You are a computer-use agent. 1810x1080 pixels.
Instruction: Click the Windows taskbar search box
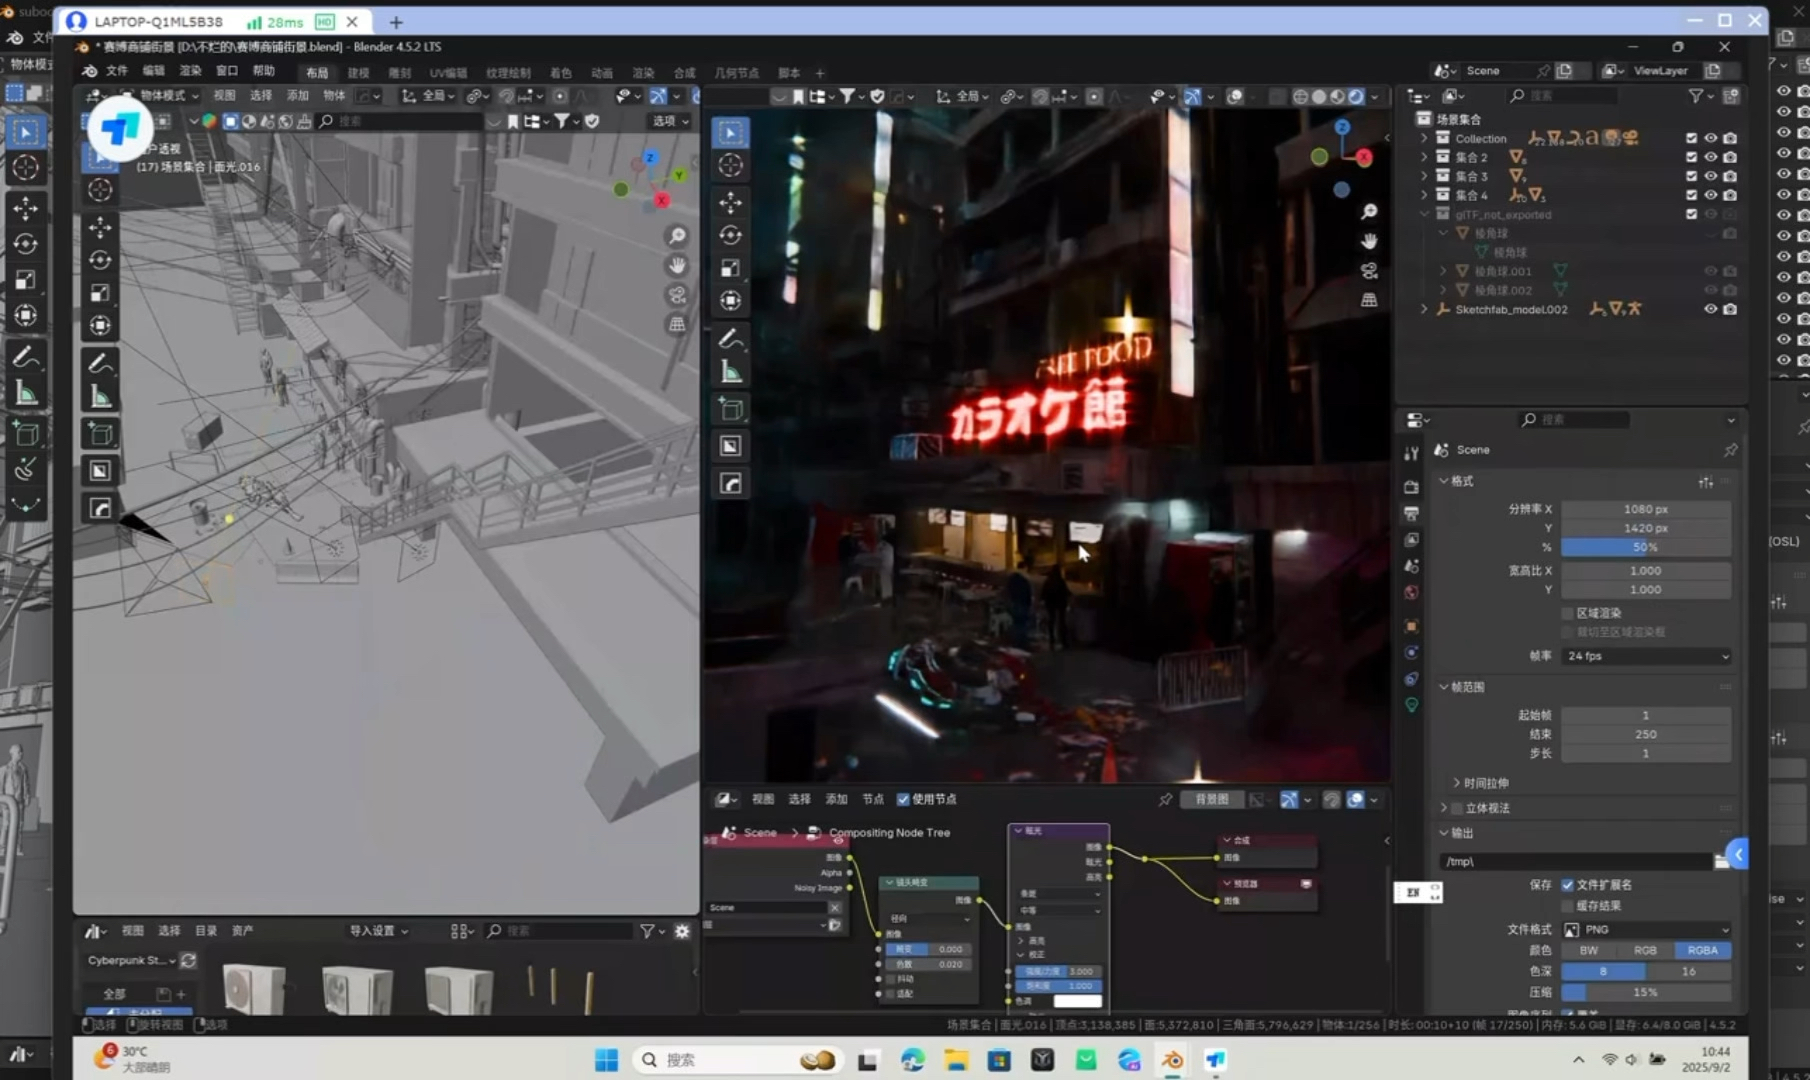(x=736, y=1060)
